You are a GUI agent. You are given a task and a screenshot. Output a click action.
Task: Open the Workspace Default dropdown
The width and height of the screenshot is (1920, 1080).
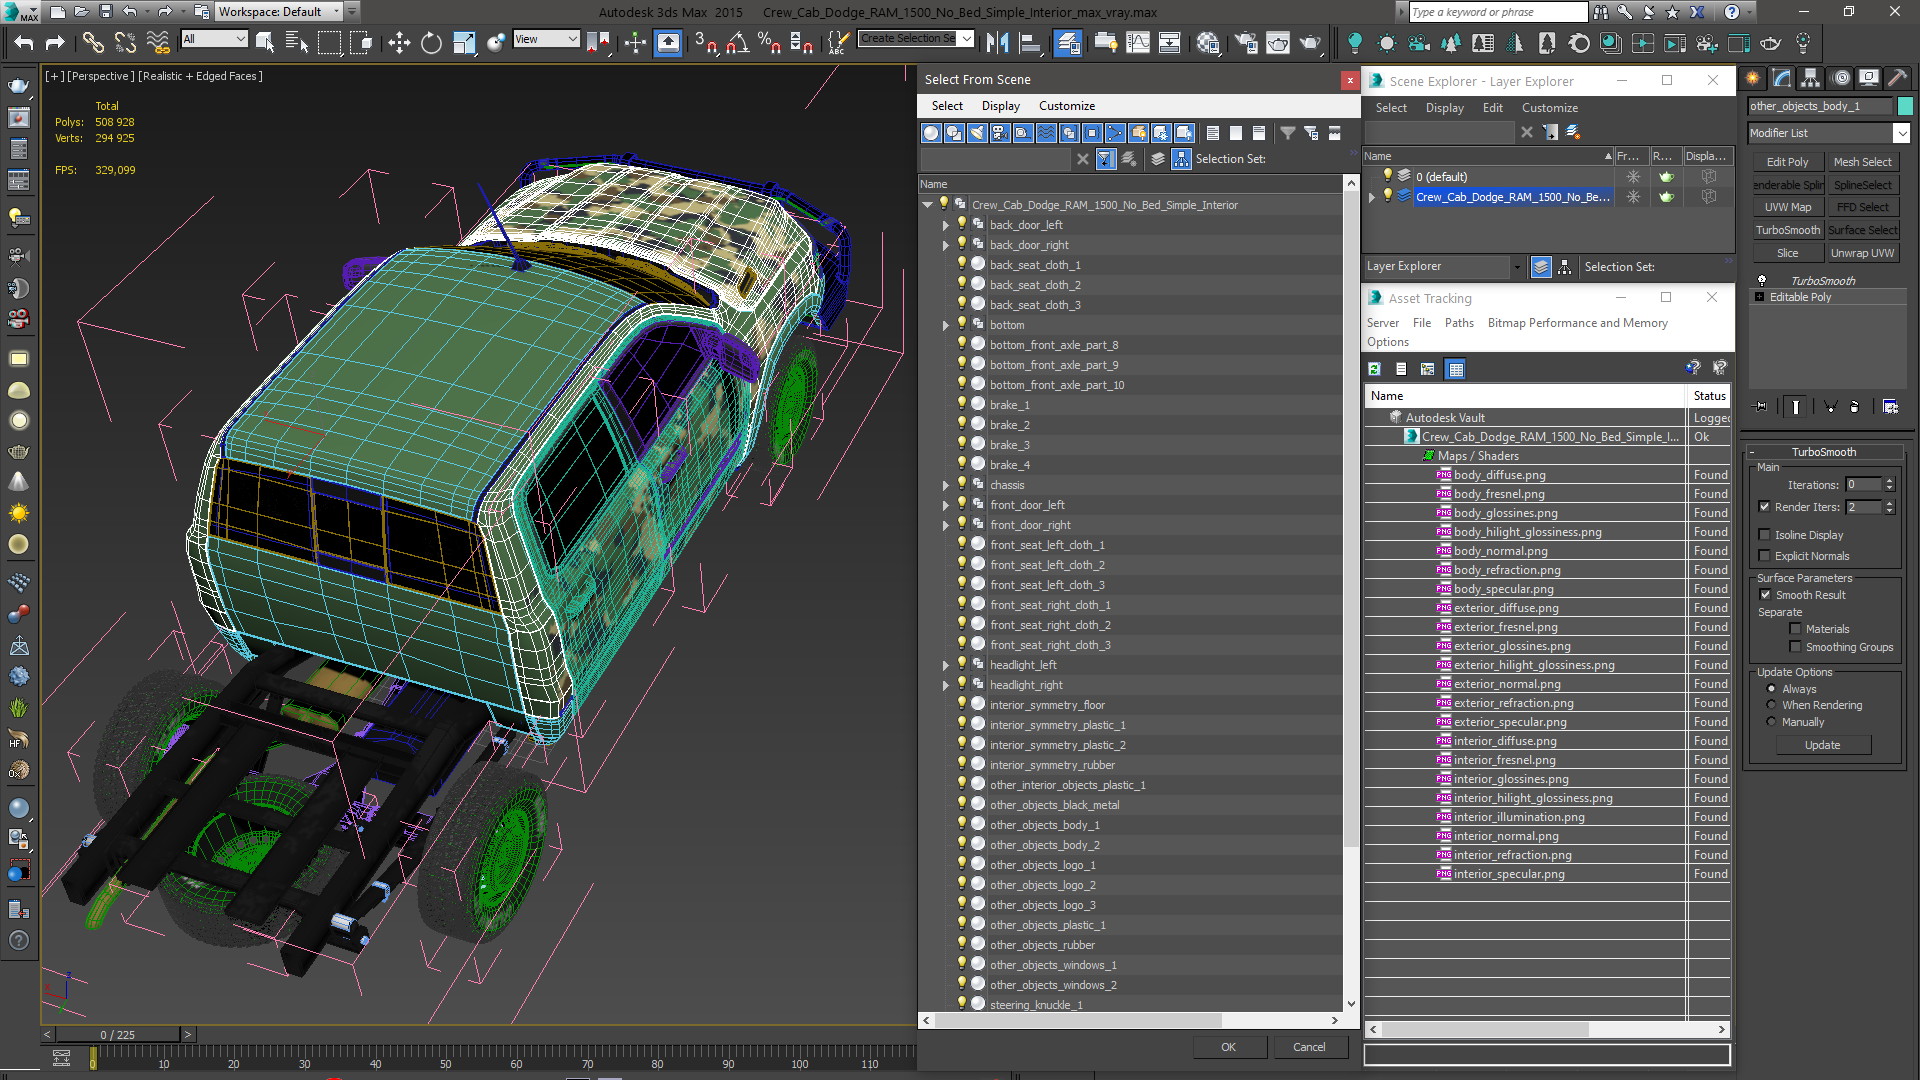tap(280, 12)
